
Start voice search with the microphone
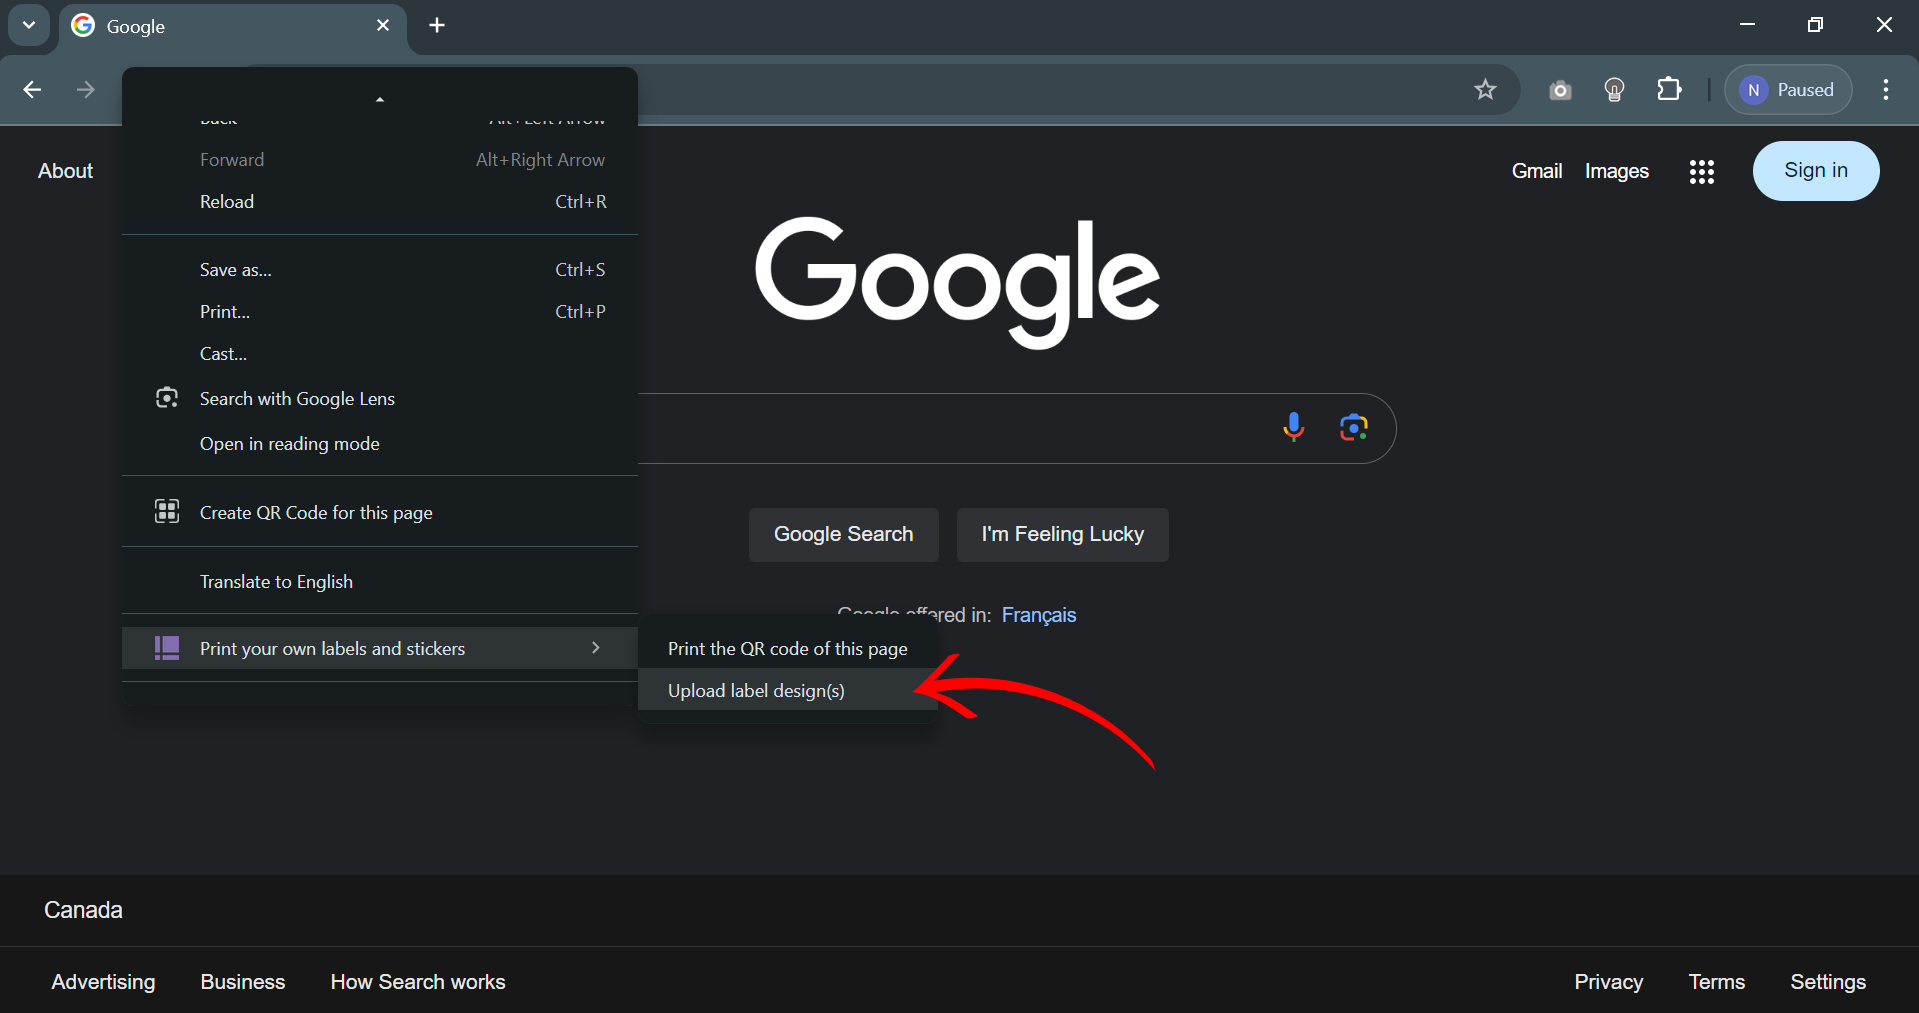coord(1293,427)
